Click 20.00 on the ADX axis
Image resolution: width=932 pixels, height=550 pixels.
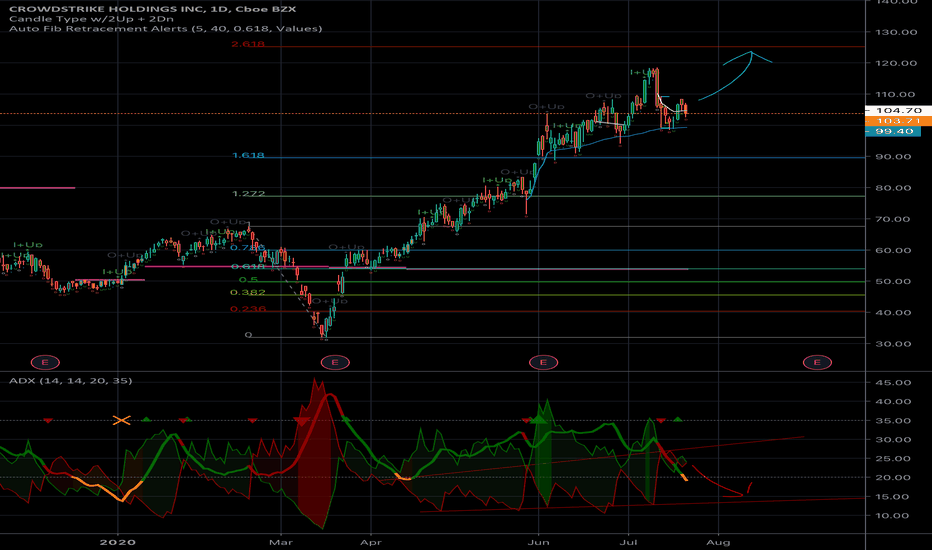click(x=894, y=477)
